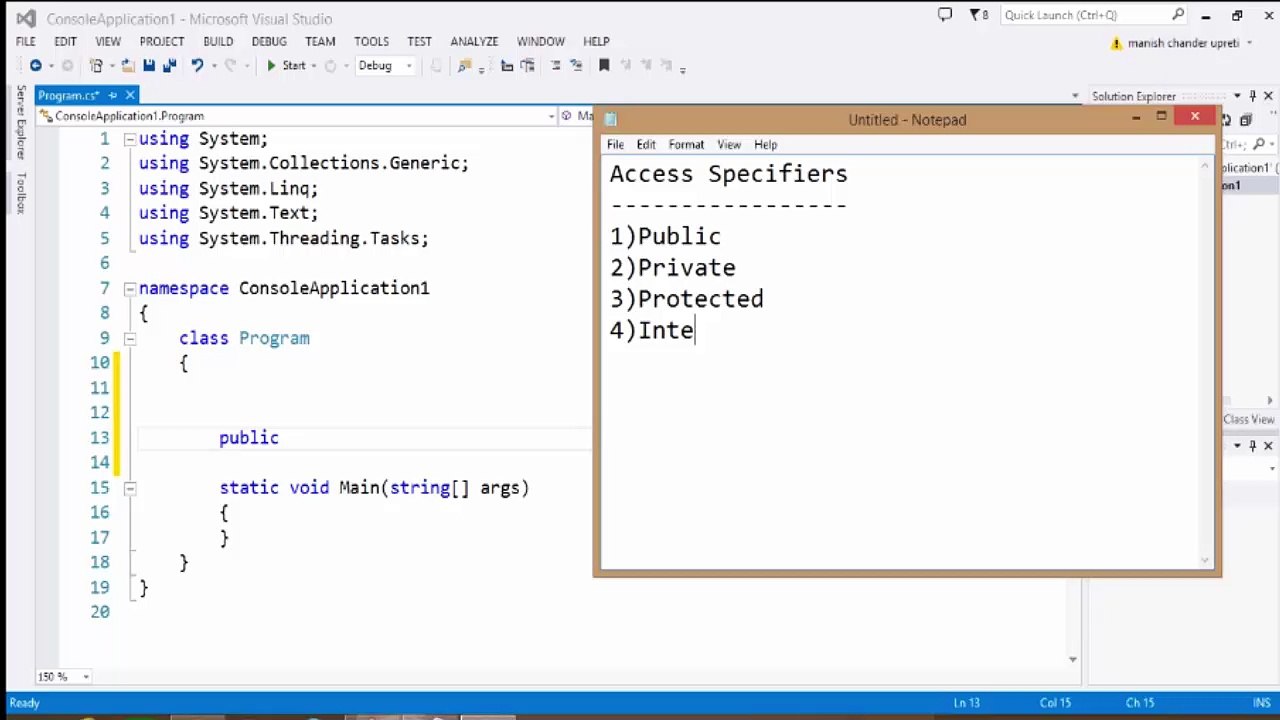Open Notepad's View menu

pos(729,145)
